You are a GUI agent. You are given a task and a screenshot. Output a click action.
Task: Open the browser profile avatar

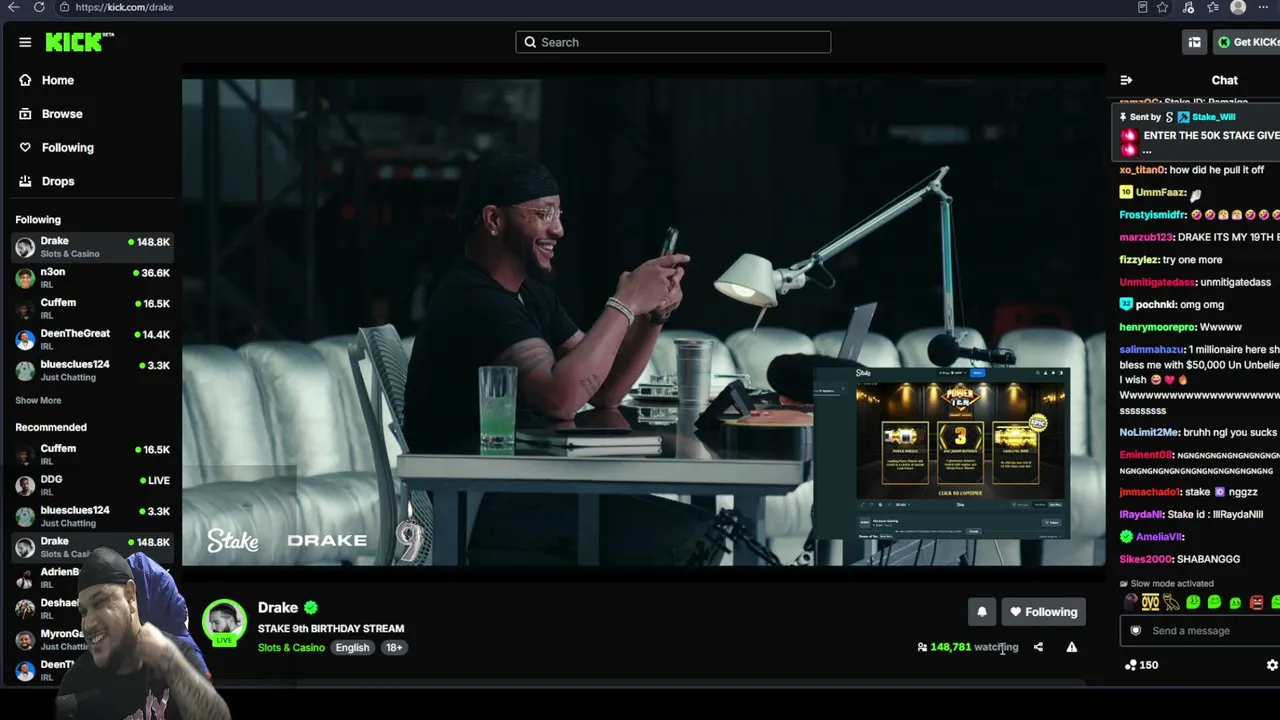tap(1238, 7)
